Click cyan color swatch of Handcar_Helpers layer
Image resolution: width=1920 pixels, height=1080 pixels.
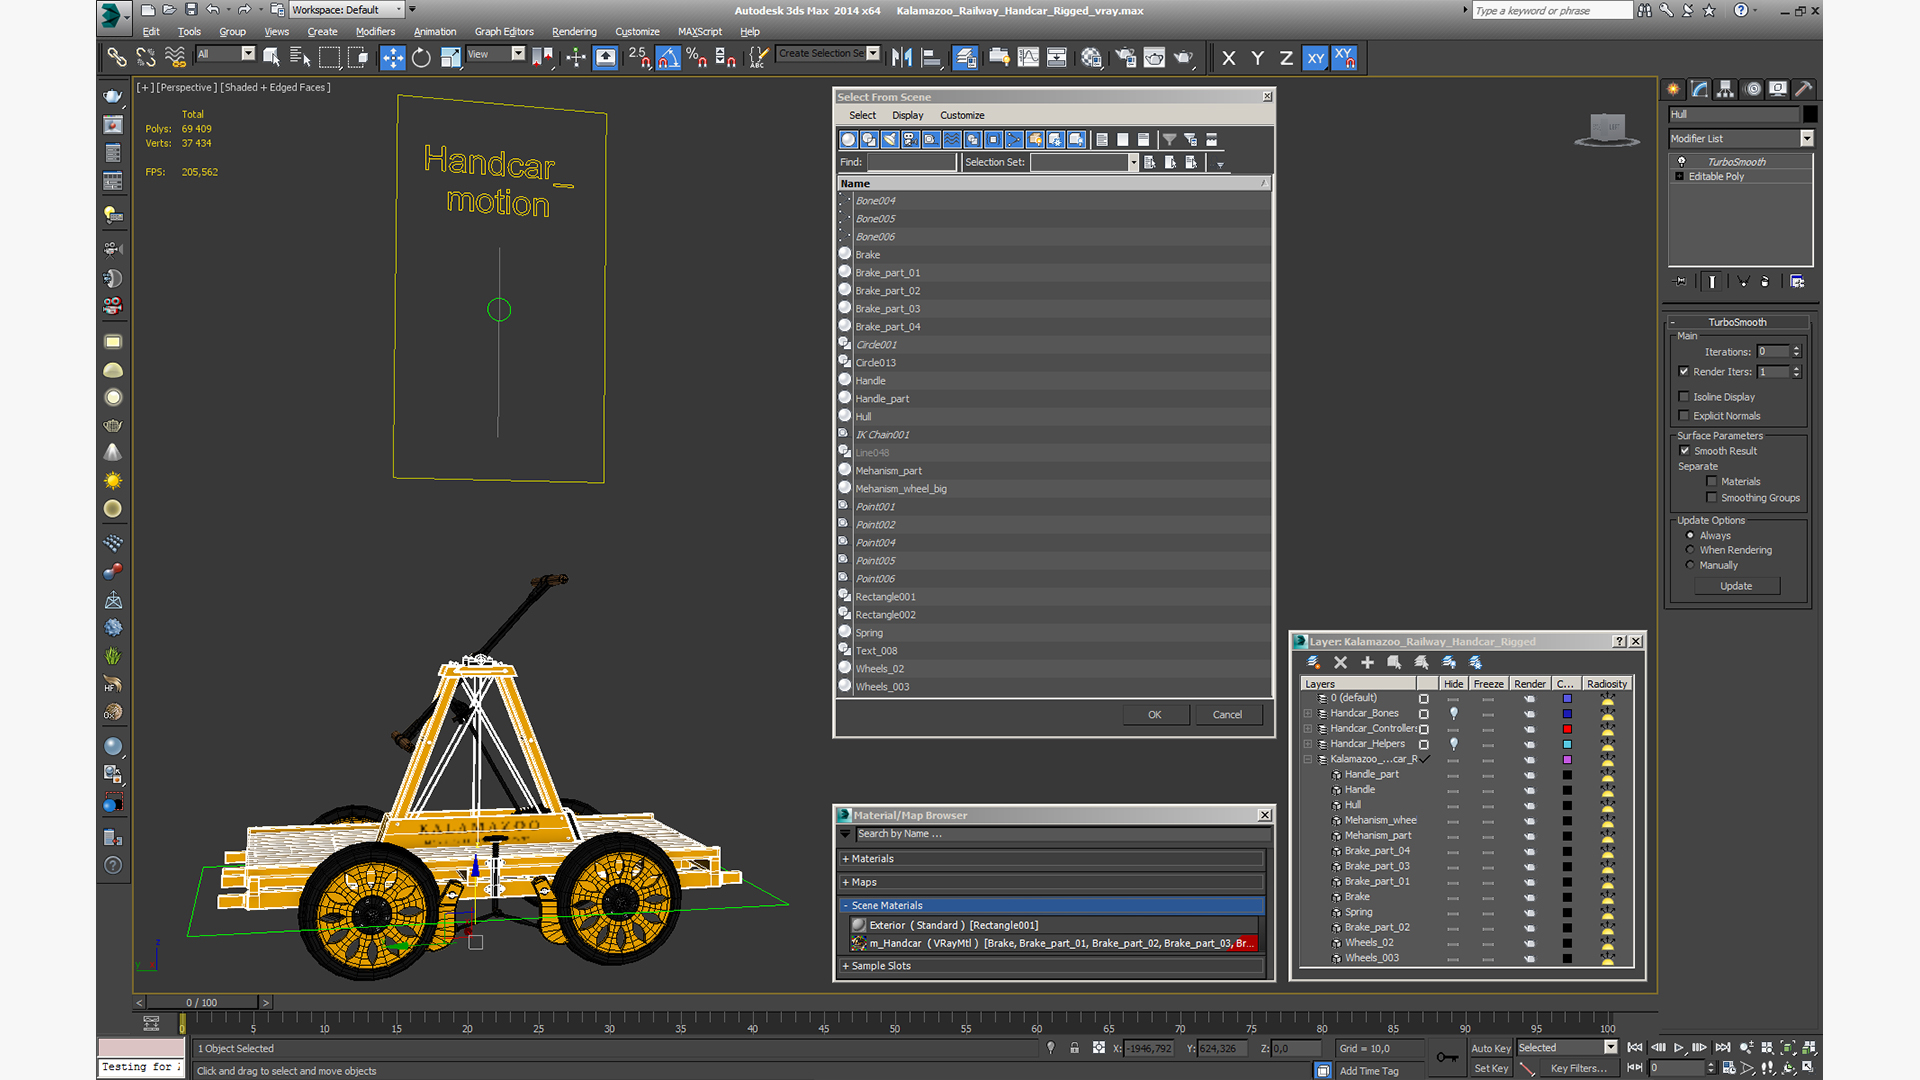(x=1567, y=744)
